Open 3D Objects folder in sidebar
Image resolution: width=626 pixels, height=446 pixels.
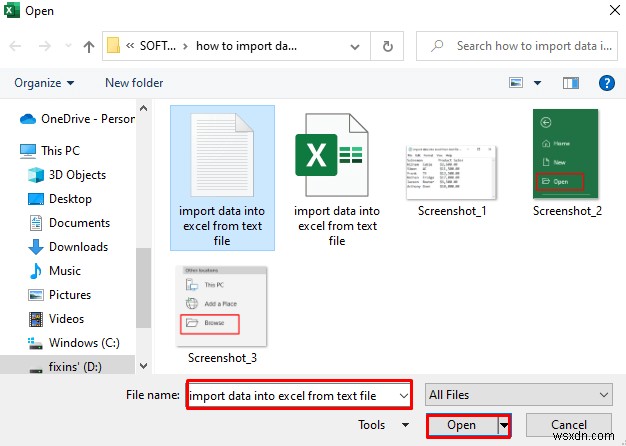point(67,175)
